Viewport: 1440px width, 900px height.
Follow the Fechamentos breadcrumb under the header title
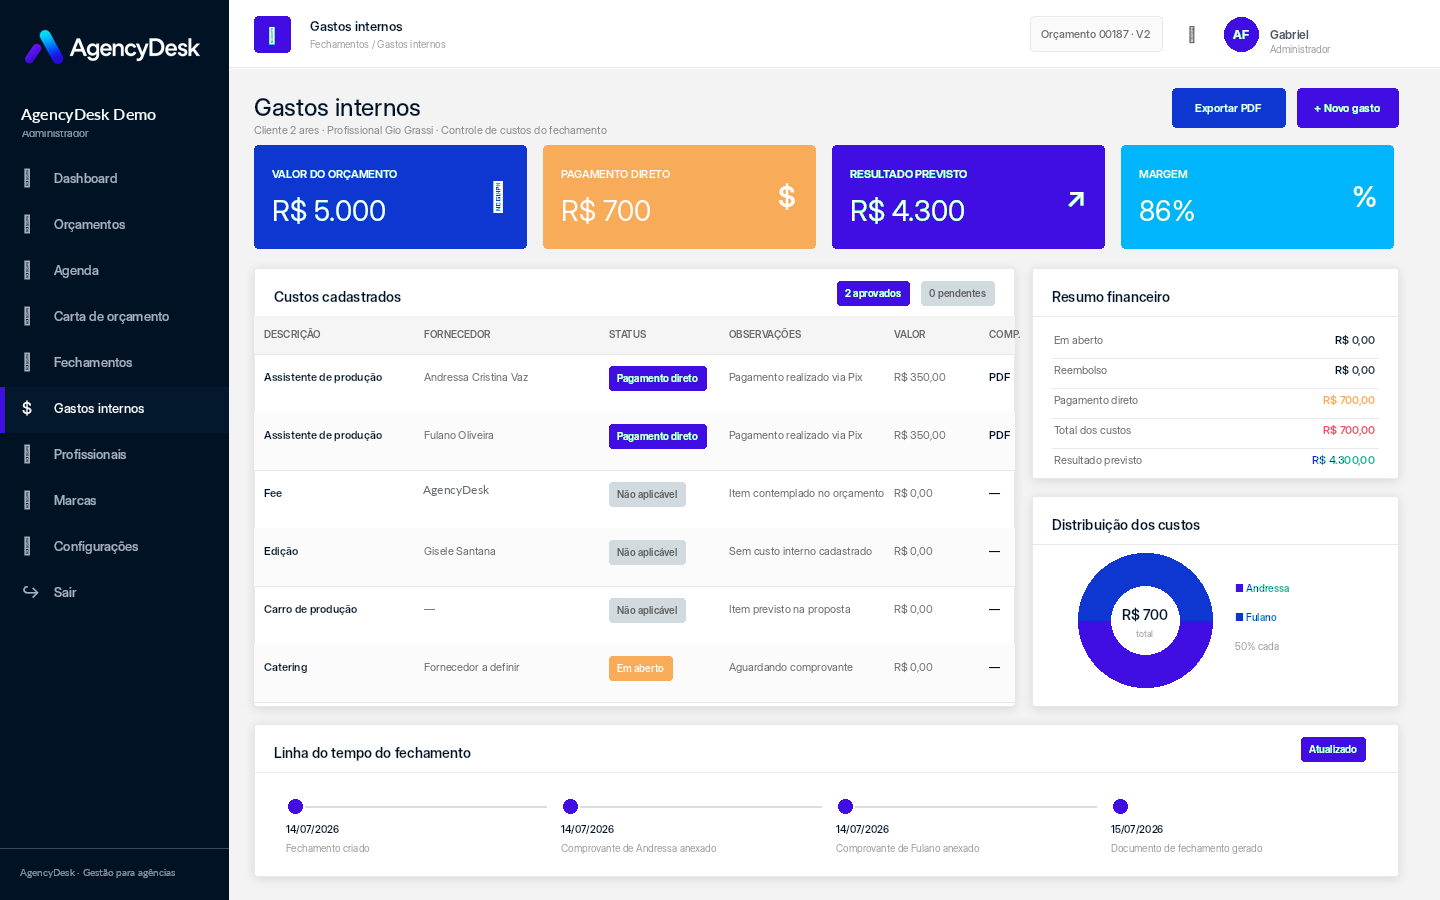point(339,45)
